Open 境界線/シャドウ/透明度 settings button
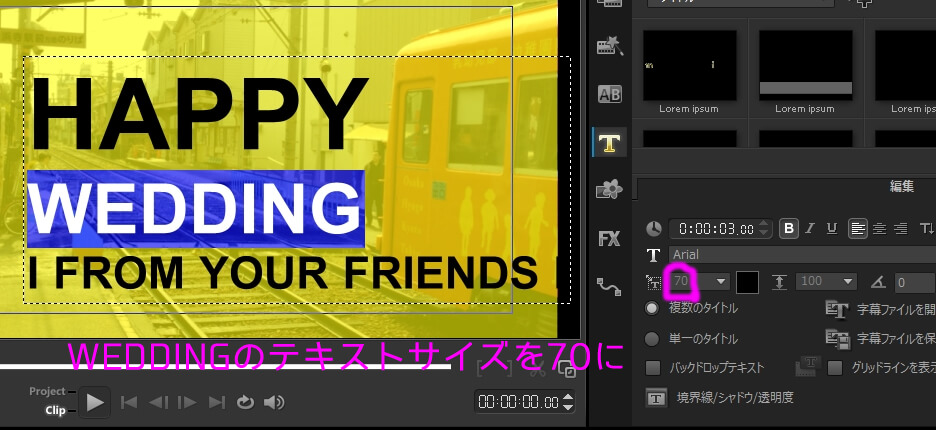The height and width of the screenshot is (430, 936). 657,398
